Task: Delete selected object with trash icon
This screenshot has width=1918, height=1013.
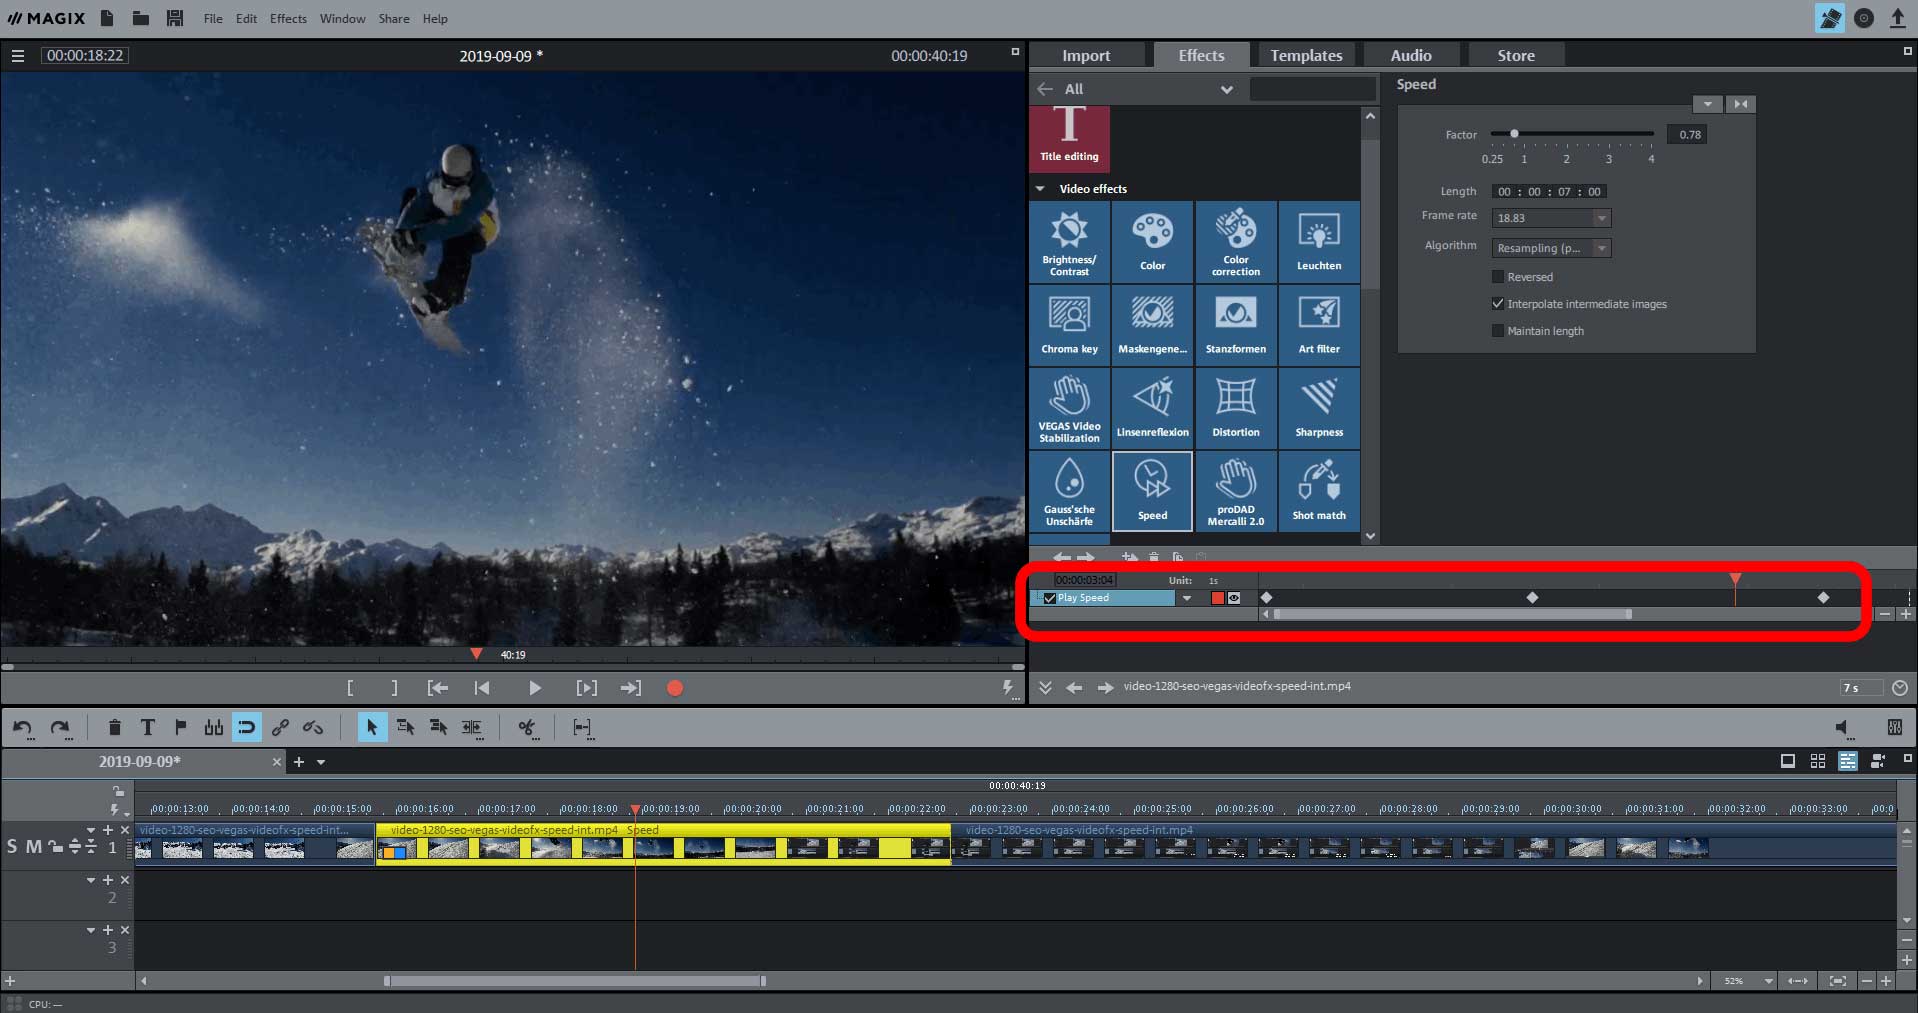Action: [114, 728]
